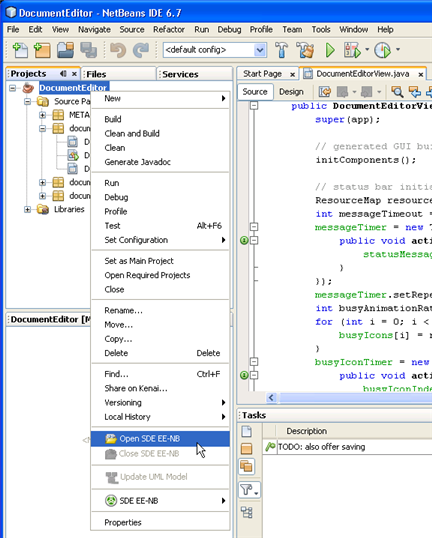
Task: Open the Set Configuration submenu
Action: pos(160,240)
